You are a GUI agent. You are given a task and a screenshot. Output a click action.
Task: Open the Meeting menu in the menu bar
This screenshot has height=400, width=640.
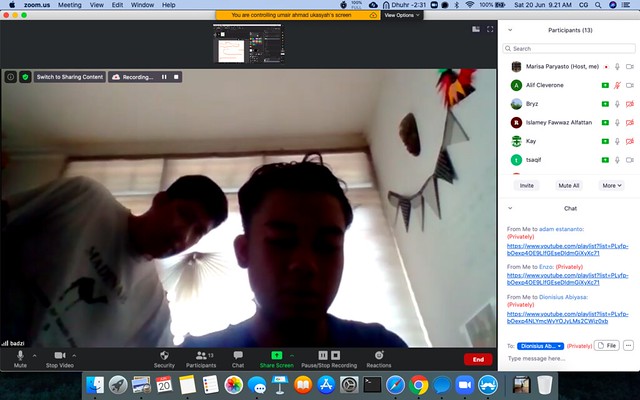pyautogui.click(x=70, y=5)
